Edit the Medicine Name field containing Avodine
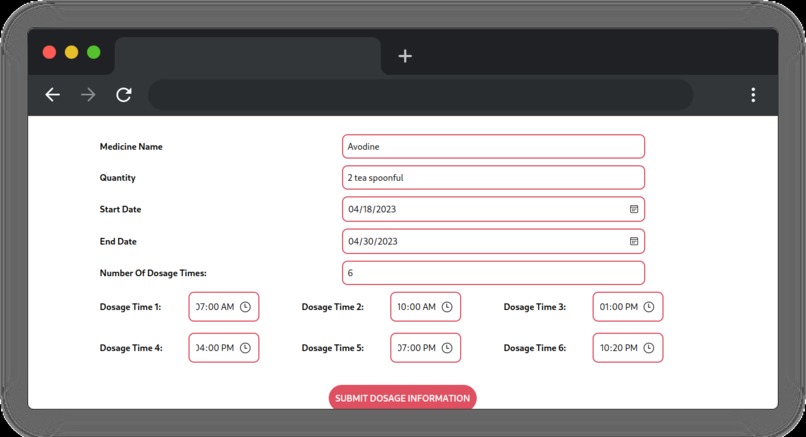This screenshot has width=806, height=437. 493,147
